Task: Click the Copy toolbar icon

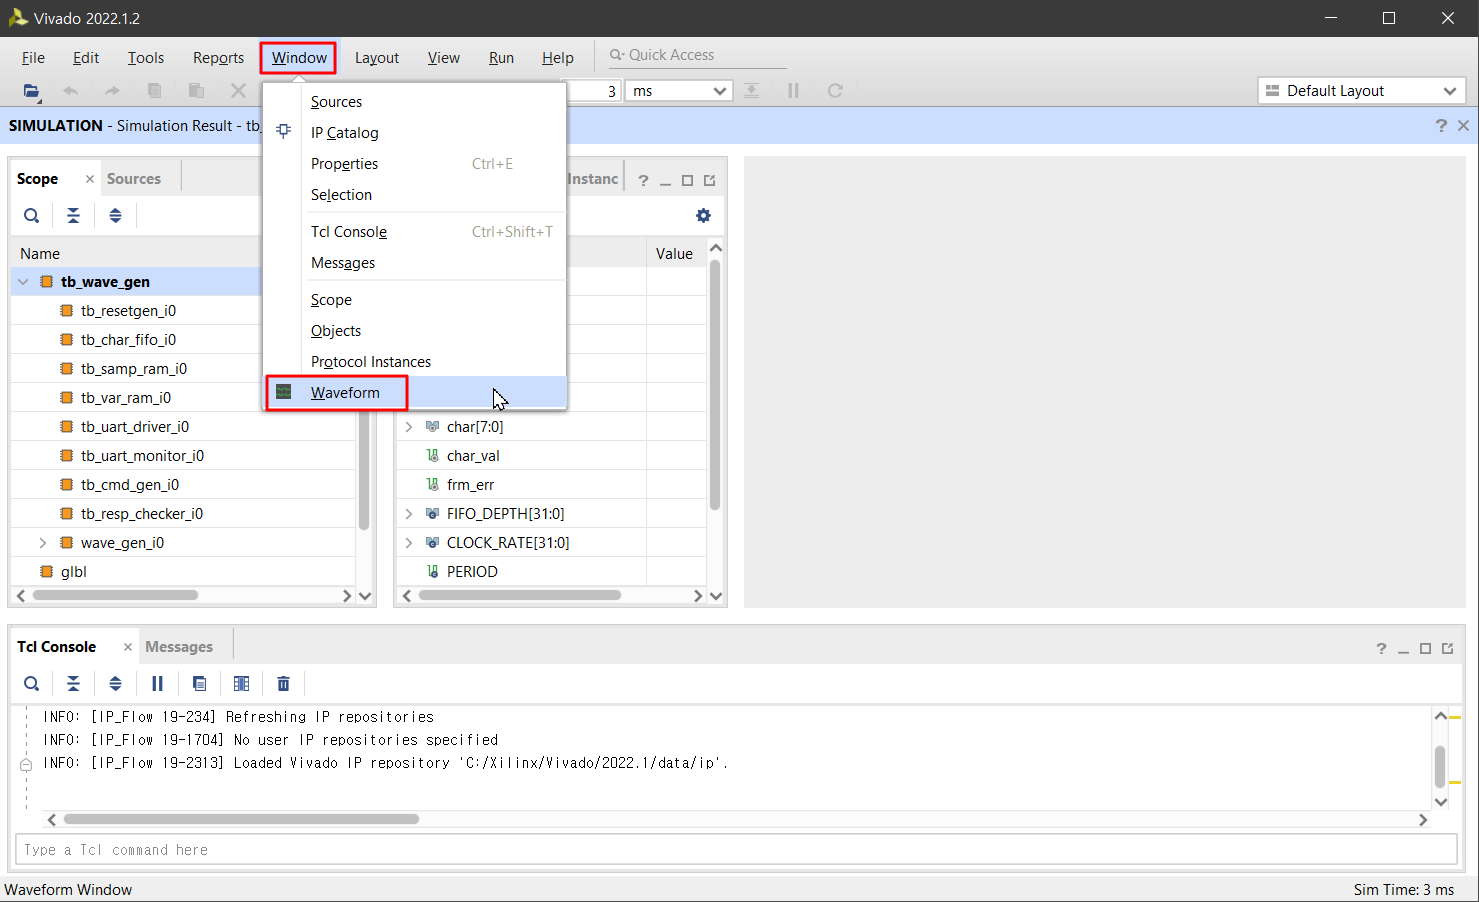Action: point(154,91)
